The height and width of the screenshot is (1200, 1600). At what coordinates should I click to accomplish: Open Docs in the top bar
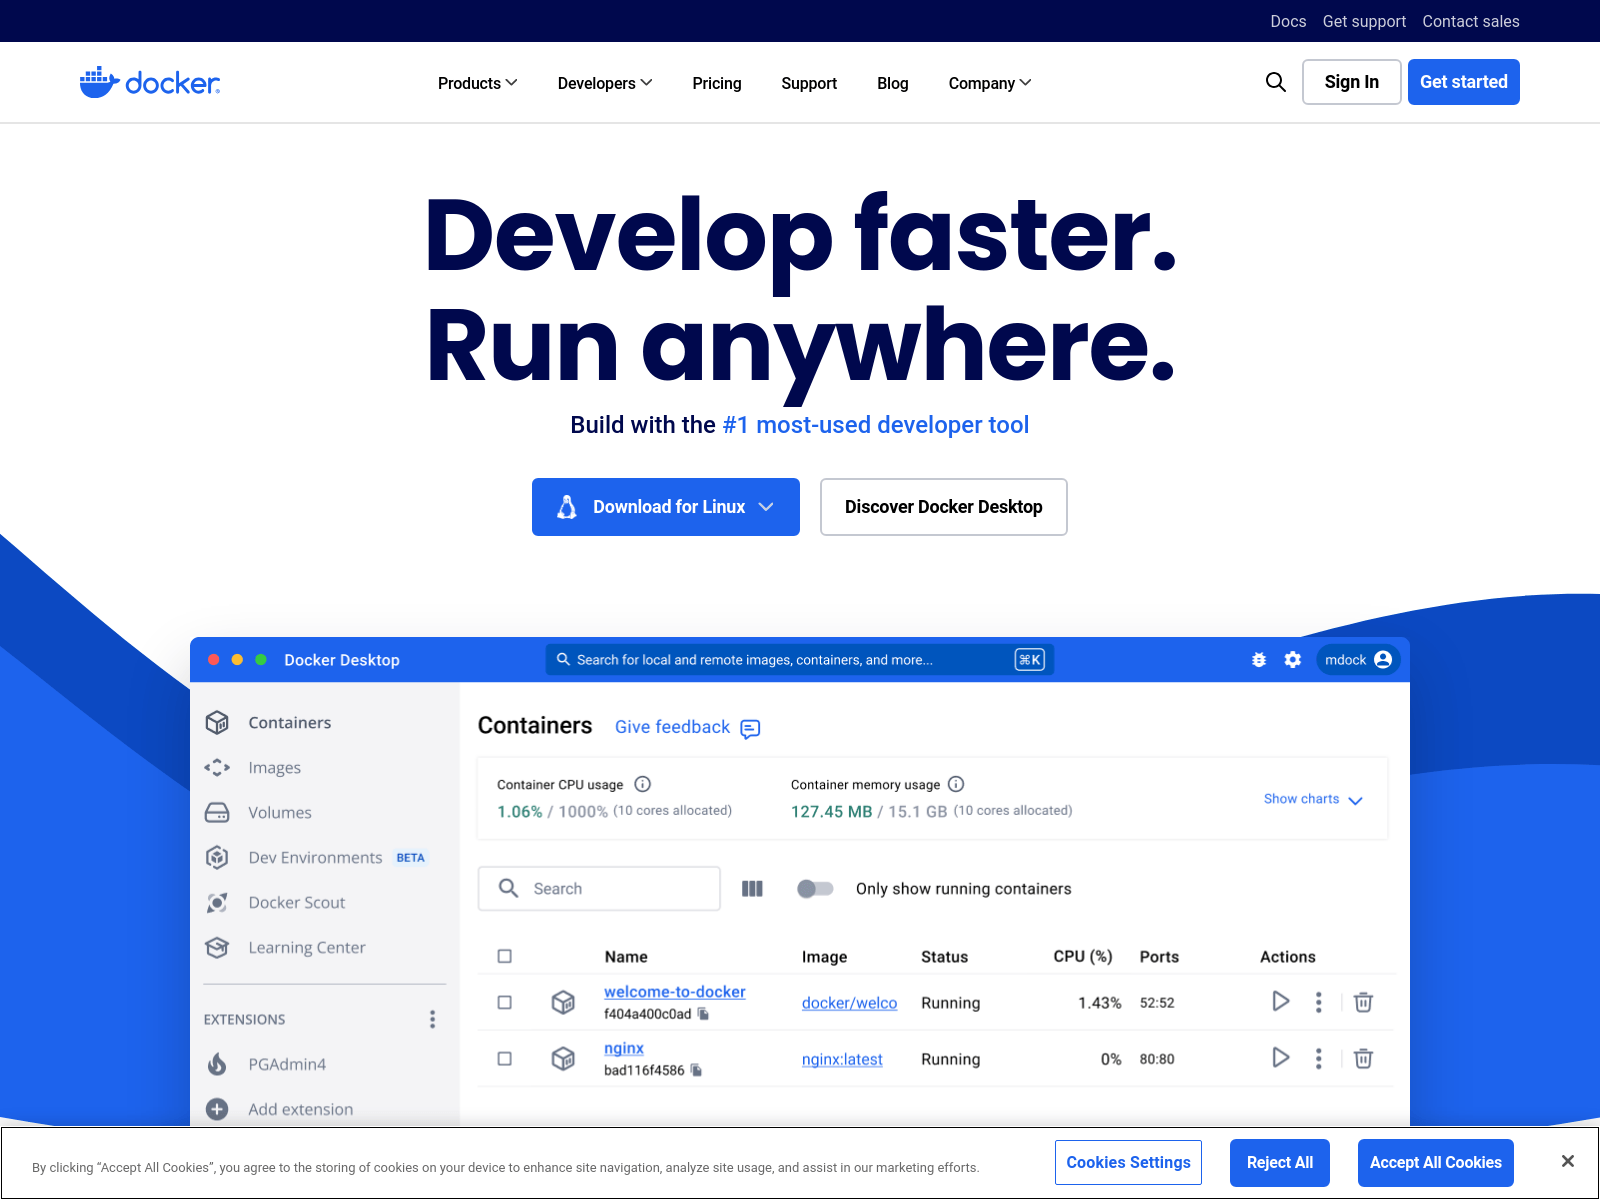click(x=1288, y=21)
